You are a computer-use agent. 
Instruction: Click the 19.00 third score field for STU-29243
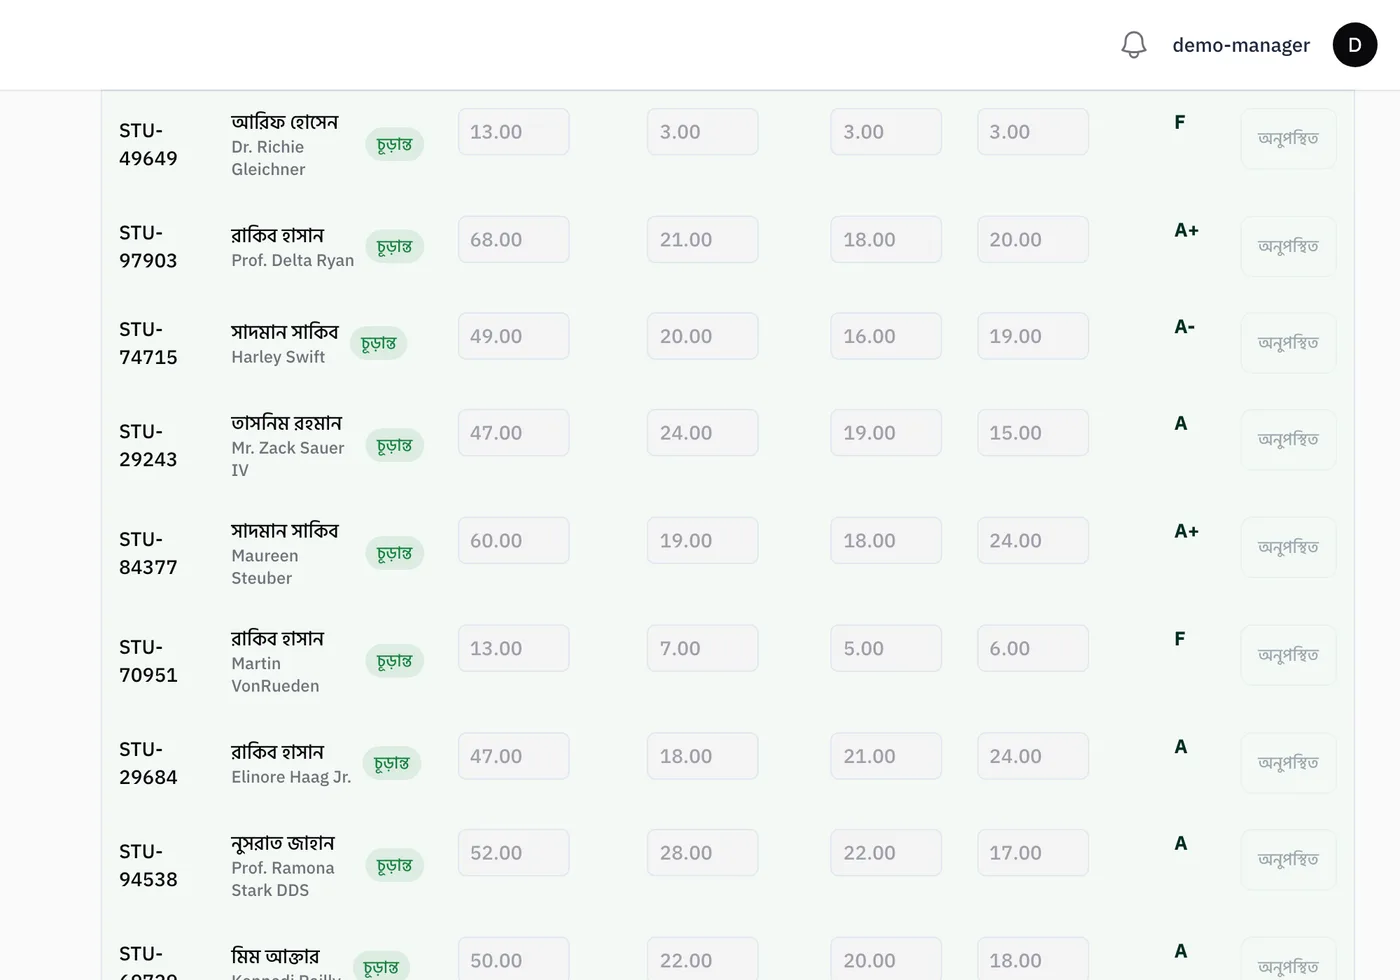pos(886,433)
